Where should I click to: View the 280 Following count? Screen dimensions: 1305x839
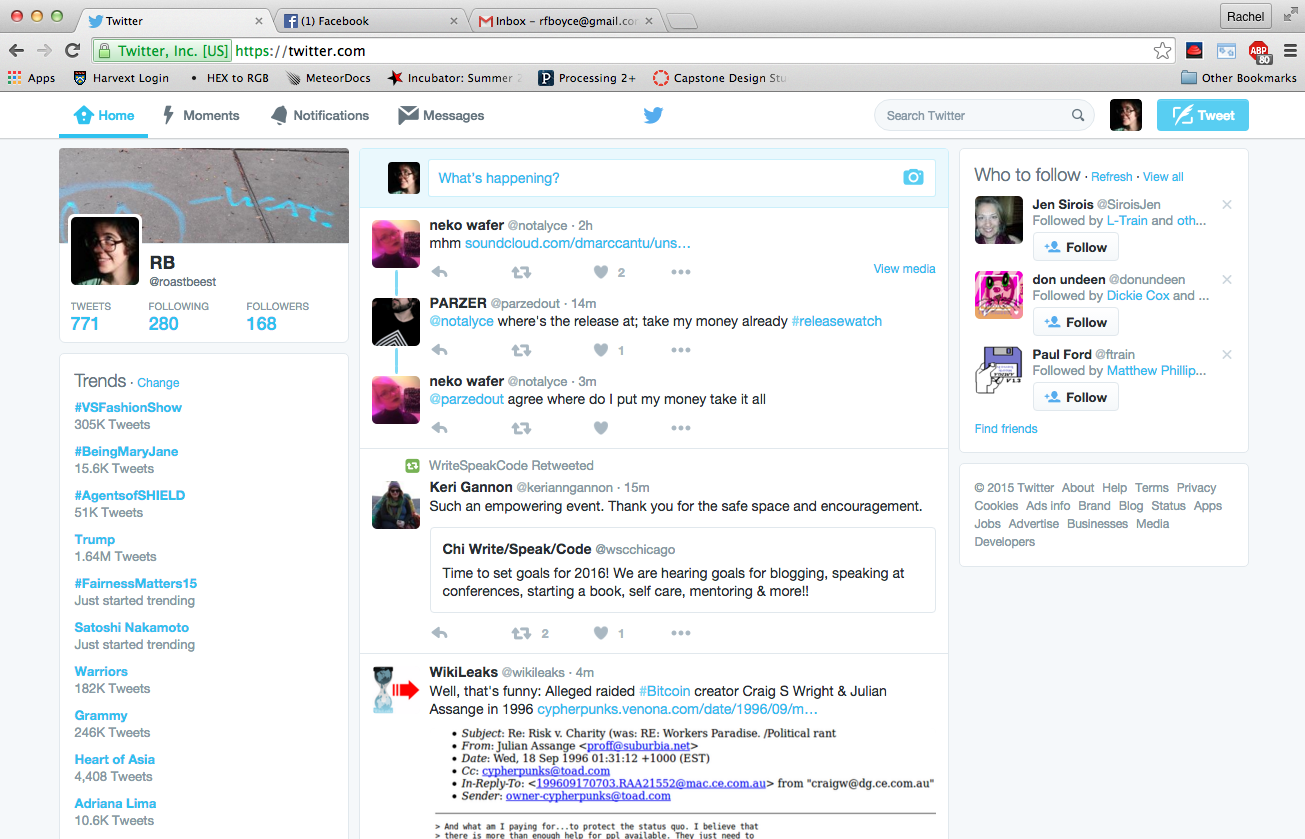[x=163, y=323]
